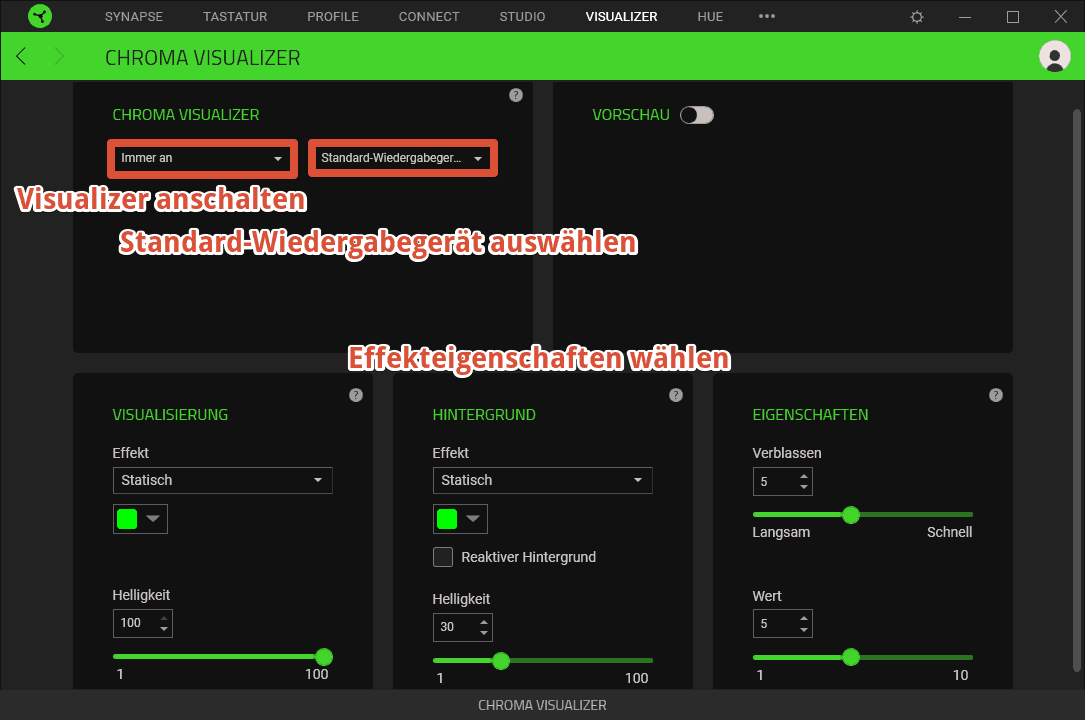This screenshot has height=720, width=1085.
Task: Click the Hintergrund Helligkeit value field
Action: coord(463,627)
